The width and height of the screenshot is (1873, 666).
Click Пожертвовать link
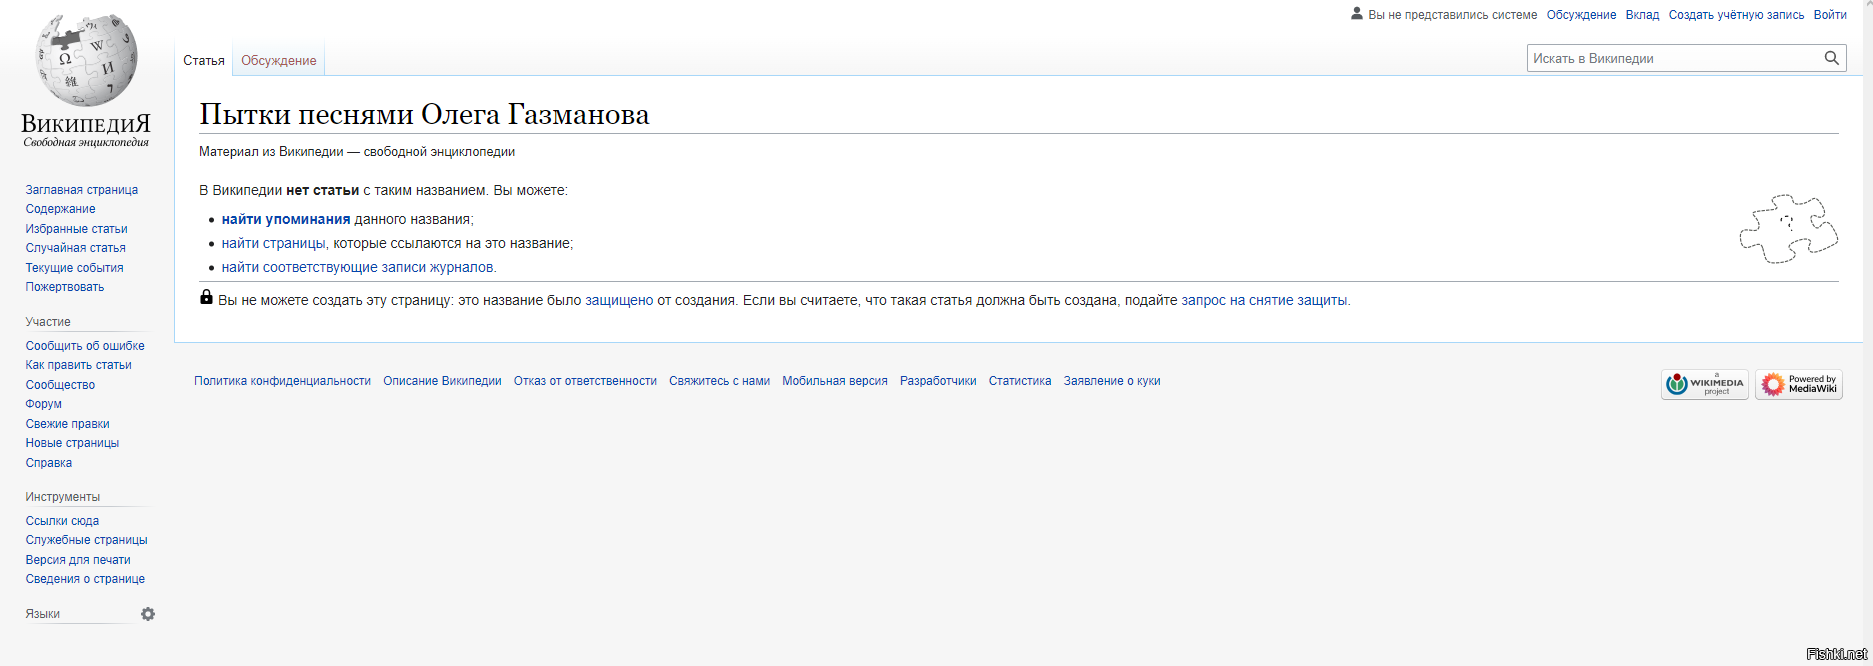tap(65, 287)
